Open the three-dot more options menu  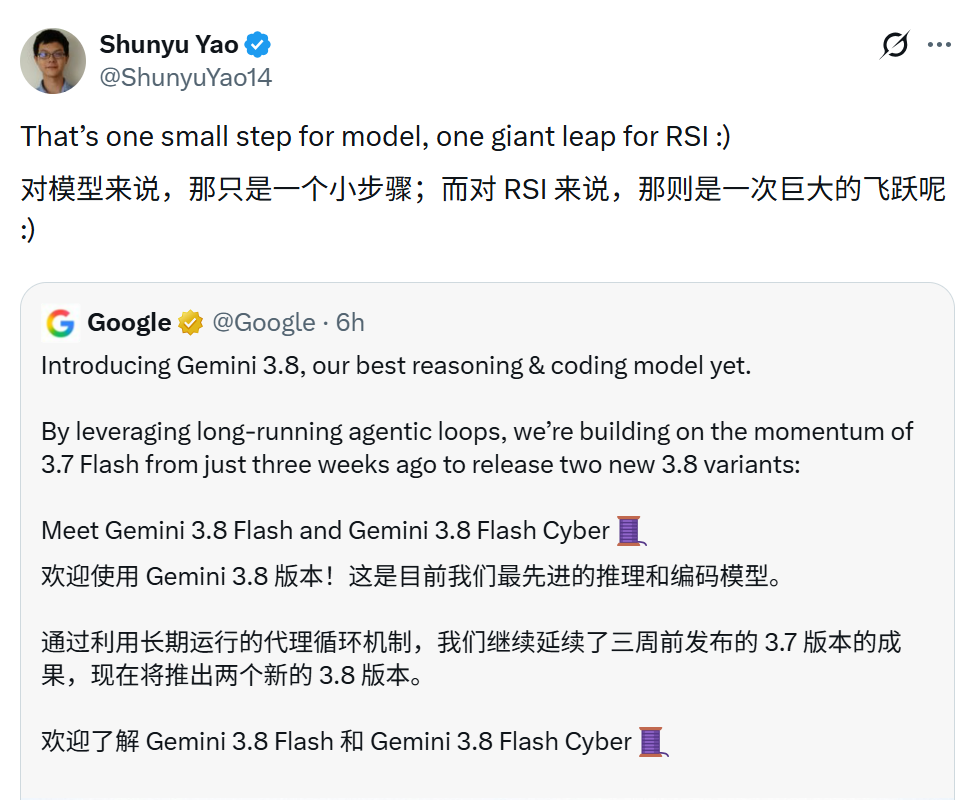click(939, 45)
